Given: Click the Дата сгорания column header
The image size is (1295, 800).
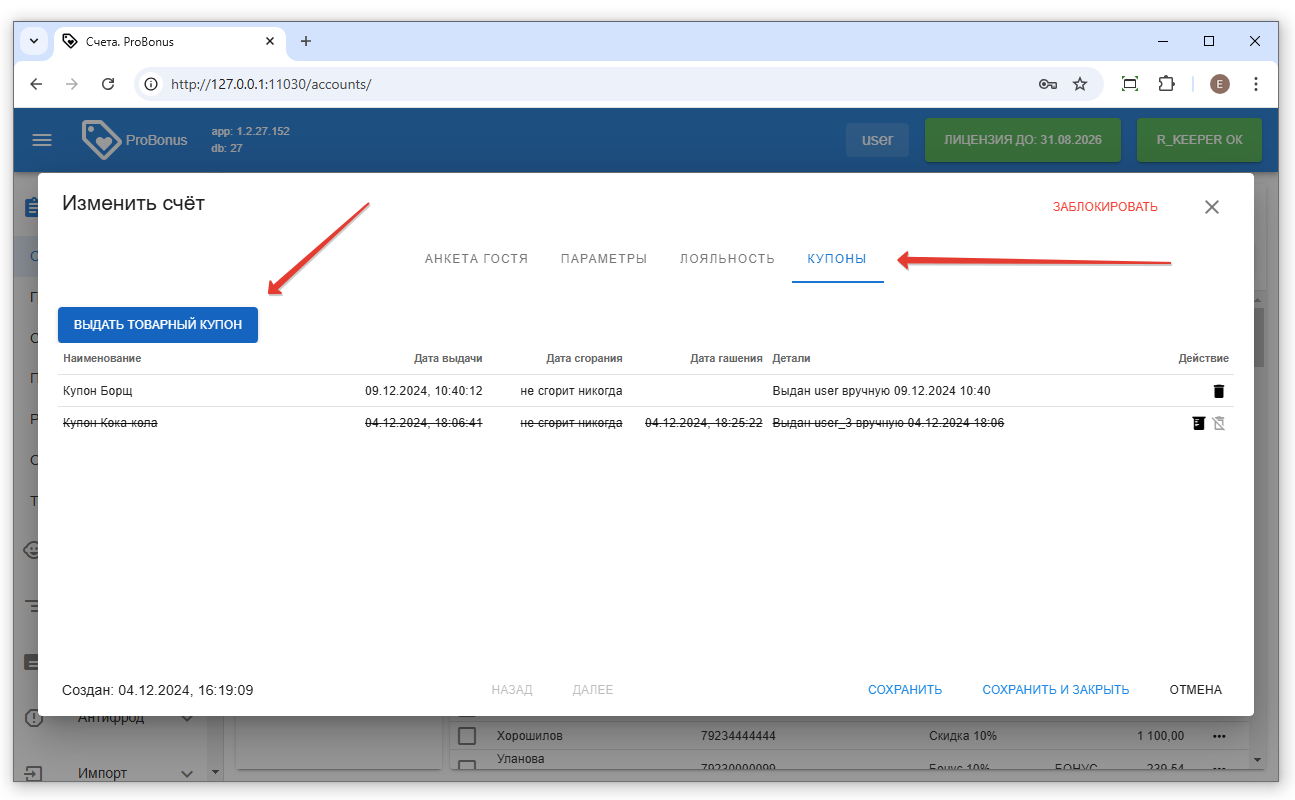Looking at the screenshot, I should pos(584,358).
